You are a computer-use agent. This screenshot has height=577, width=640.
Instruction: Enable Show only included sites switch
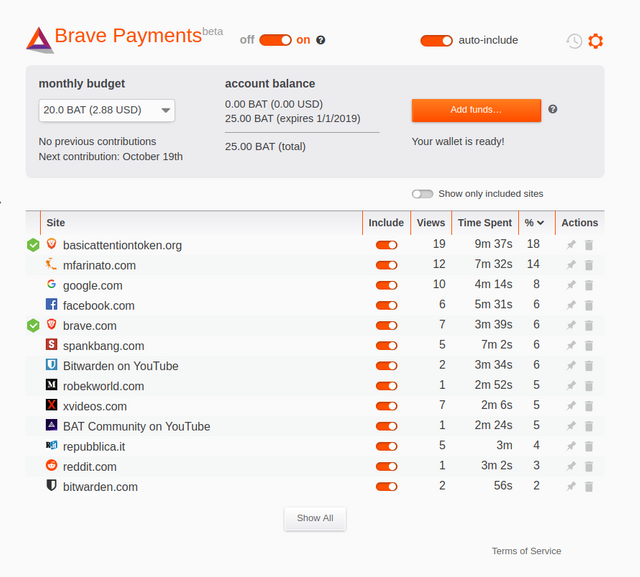point(422,193)
